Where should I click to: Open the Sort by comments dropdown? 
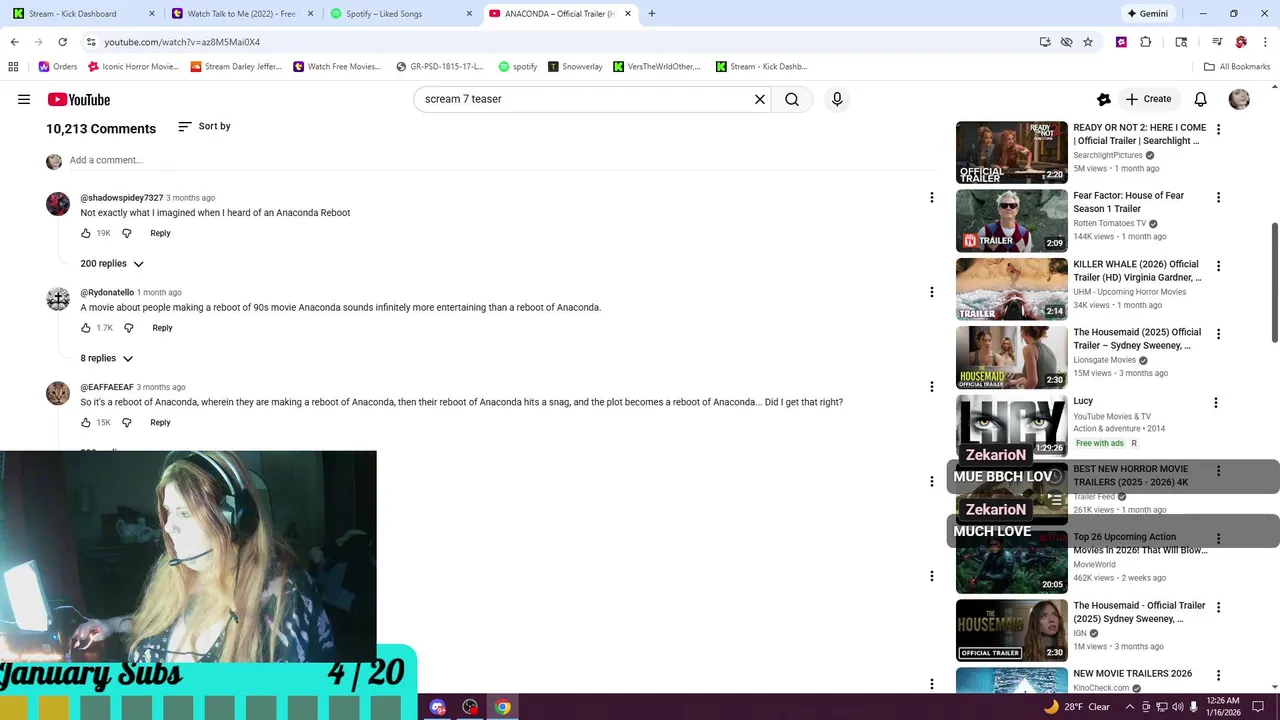pyautogui.click(x=204, y=126)
